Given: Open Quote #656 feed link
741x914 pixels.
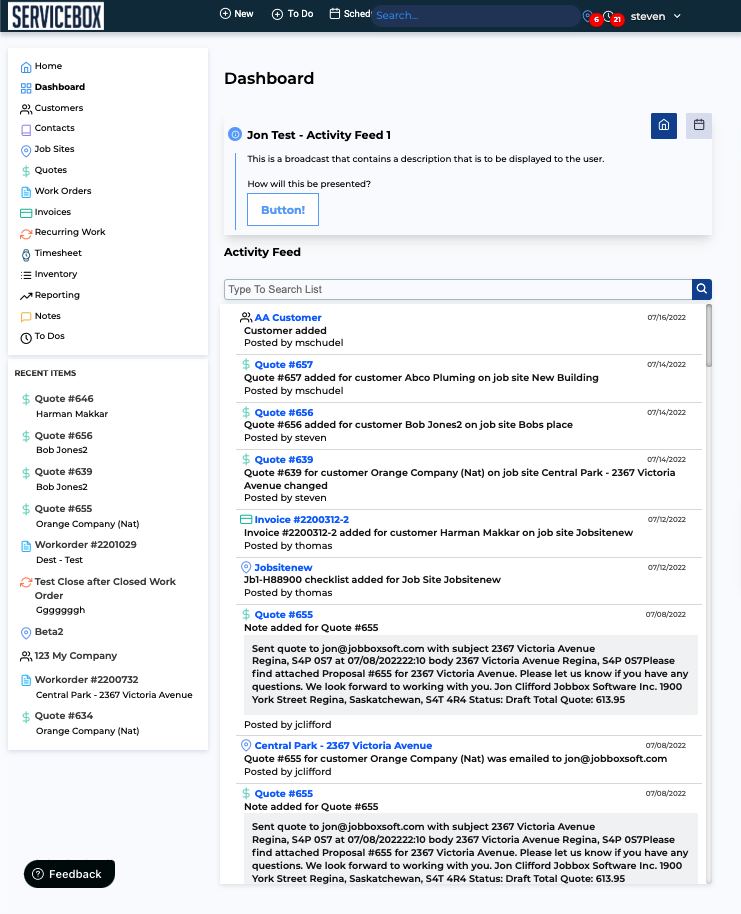Looking at the screenshot, I should click(x=284, y=412).
